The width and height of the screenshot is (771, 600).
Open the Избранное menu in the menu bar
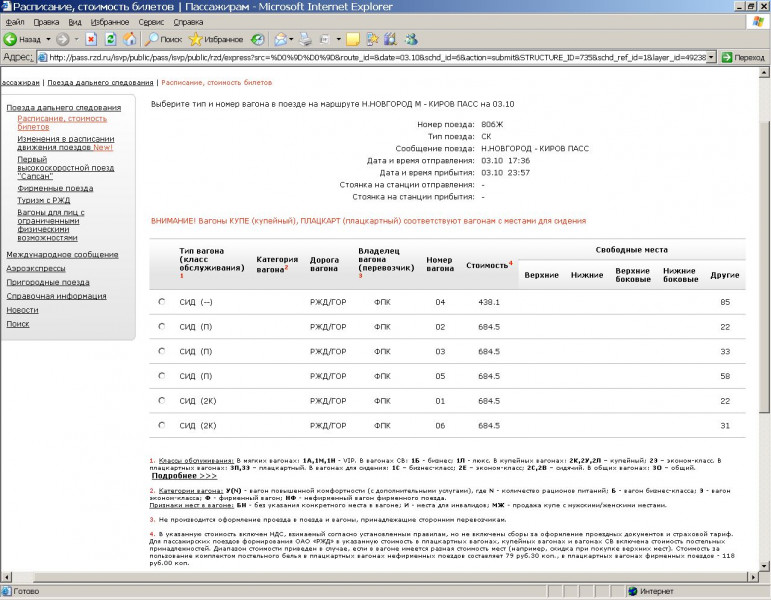point(110,22)
